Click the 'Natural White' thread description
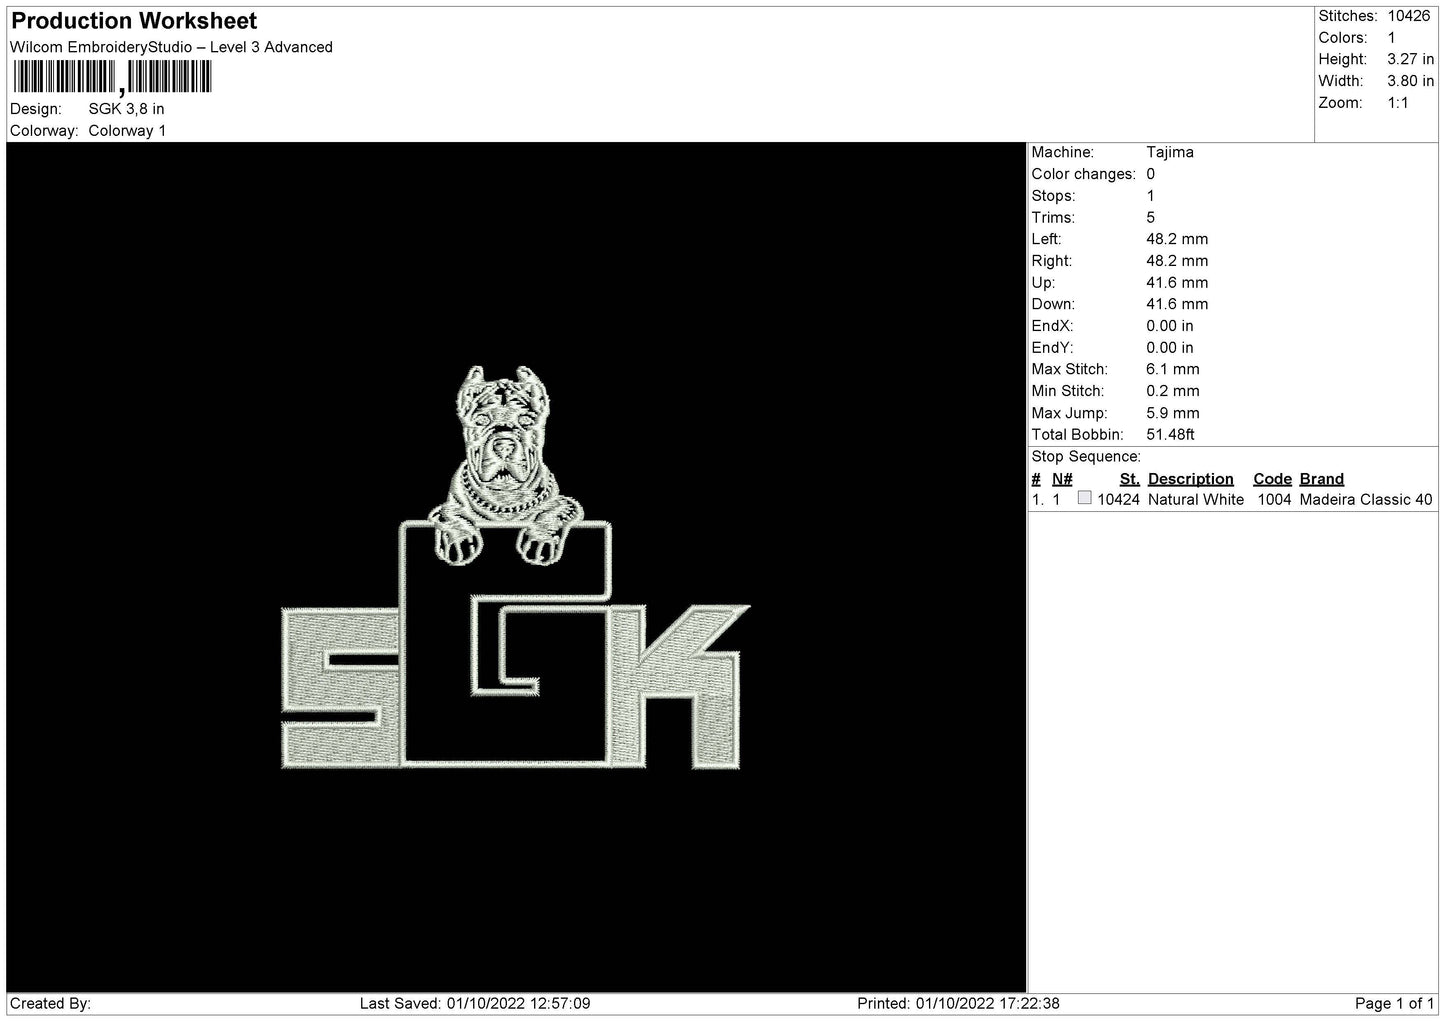 pos(1195,499)
